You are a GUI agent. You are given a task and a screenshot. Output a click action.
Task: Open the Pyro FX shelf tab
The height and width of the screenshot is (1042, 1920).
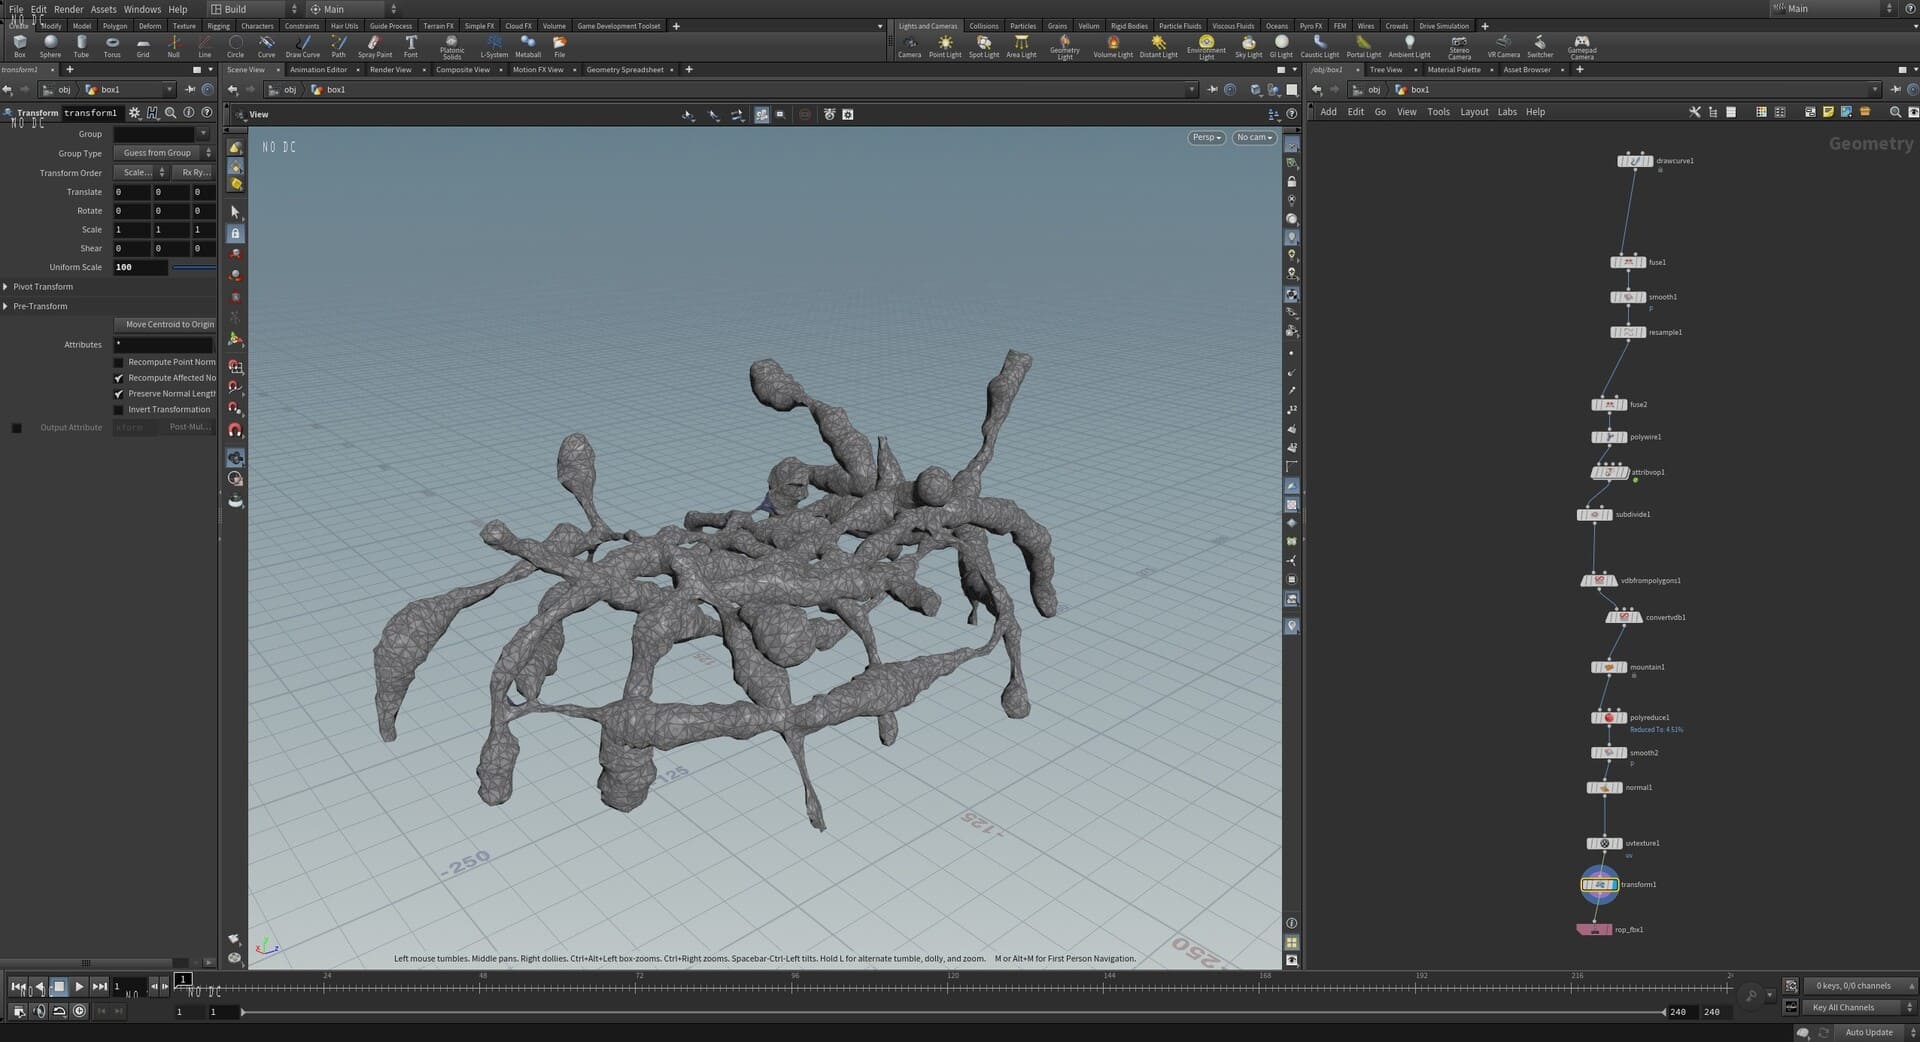[1310, 26]
